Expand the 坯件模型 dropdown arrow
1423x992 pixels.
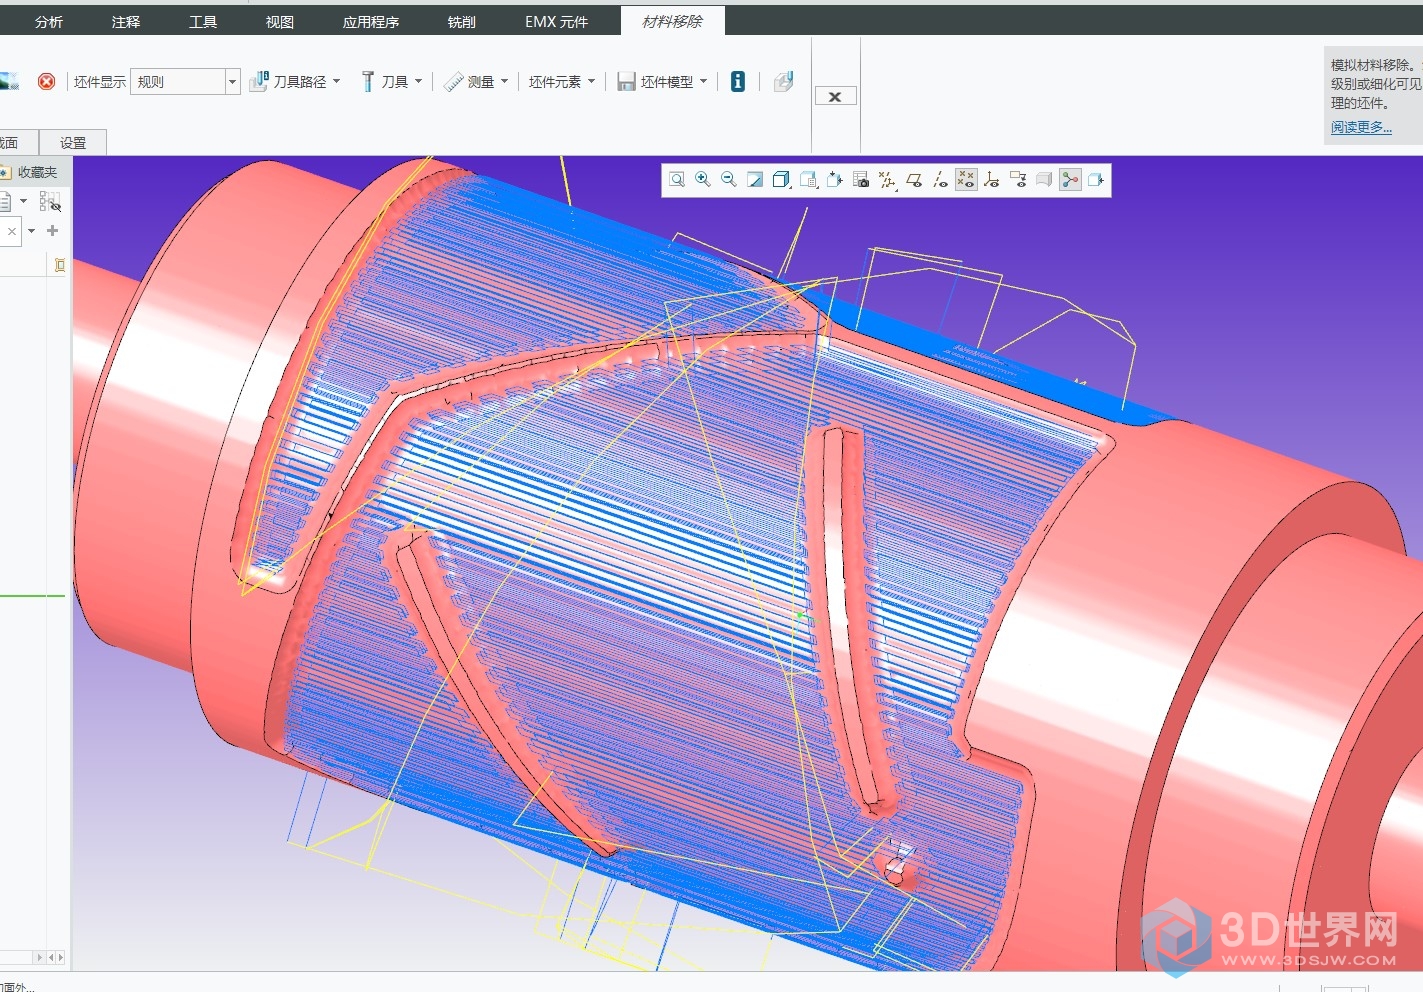pyautogui.click(x=703, y=81)
